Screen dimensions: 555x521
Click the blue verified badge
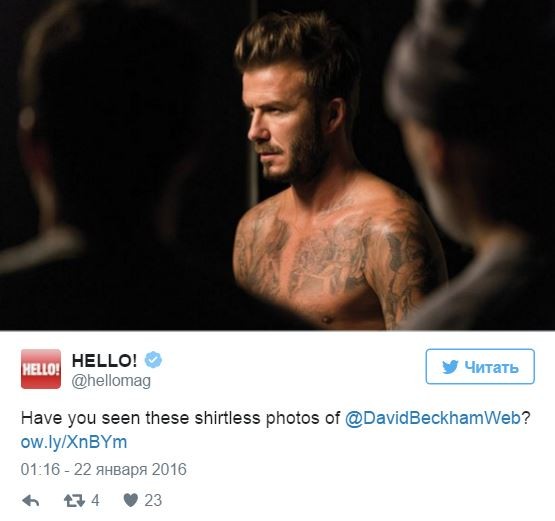coord(153,360)
